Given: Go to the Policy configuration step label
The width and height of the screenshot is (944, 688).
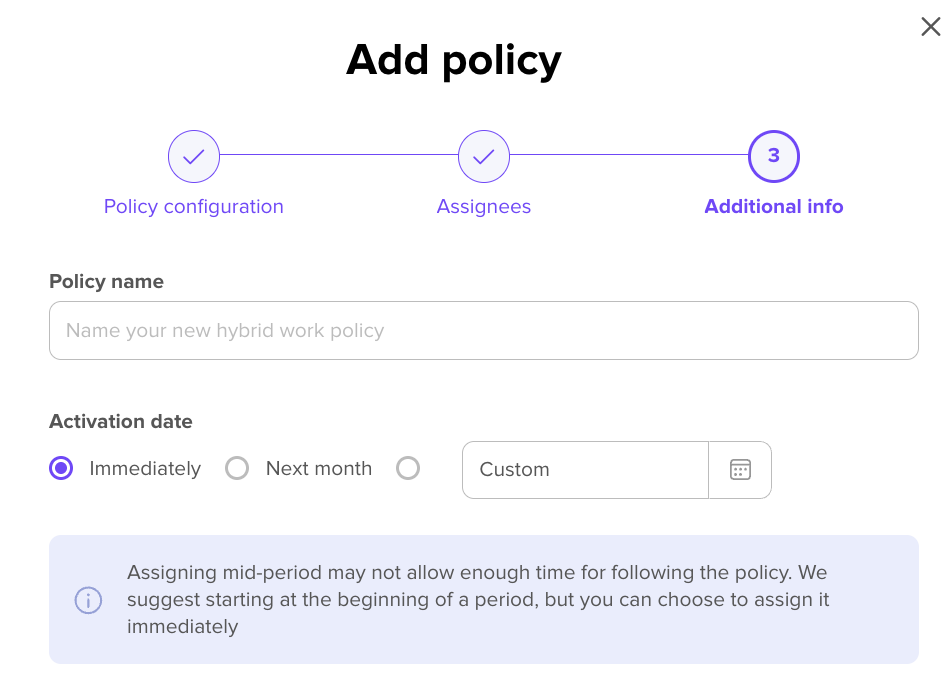Looking at the screenshot, I should coord(194,207).
